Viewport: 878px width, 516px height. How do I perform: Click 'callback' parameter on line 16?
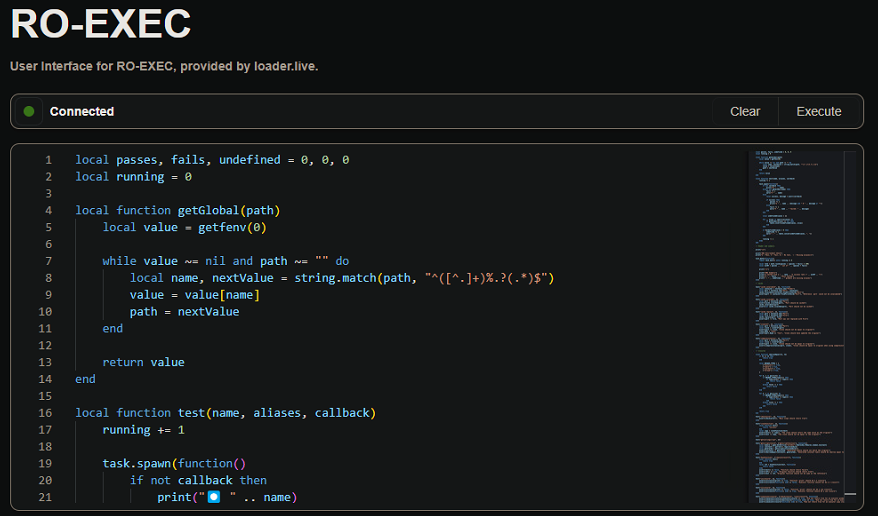[x=342, y=413]
